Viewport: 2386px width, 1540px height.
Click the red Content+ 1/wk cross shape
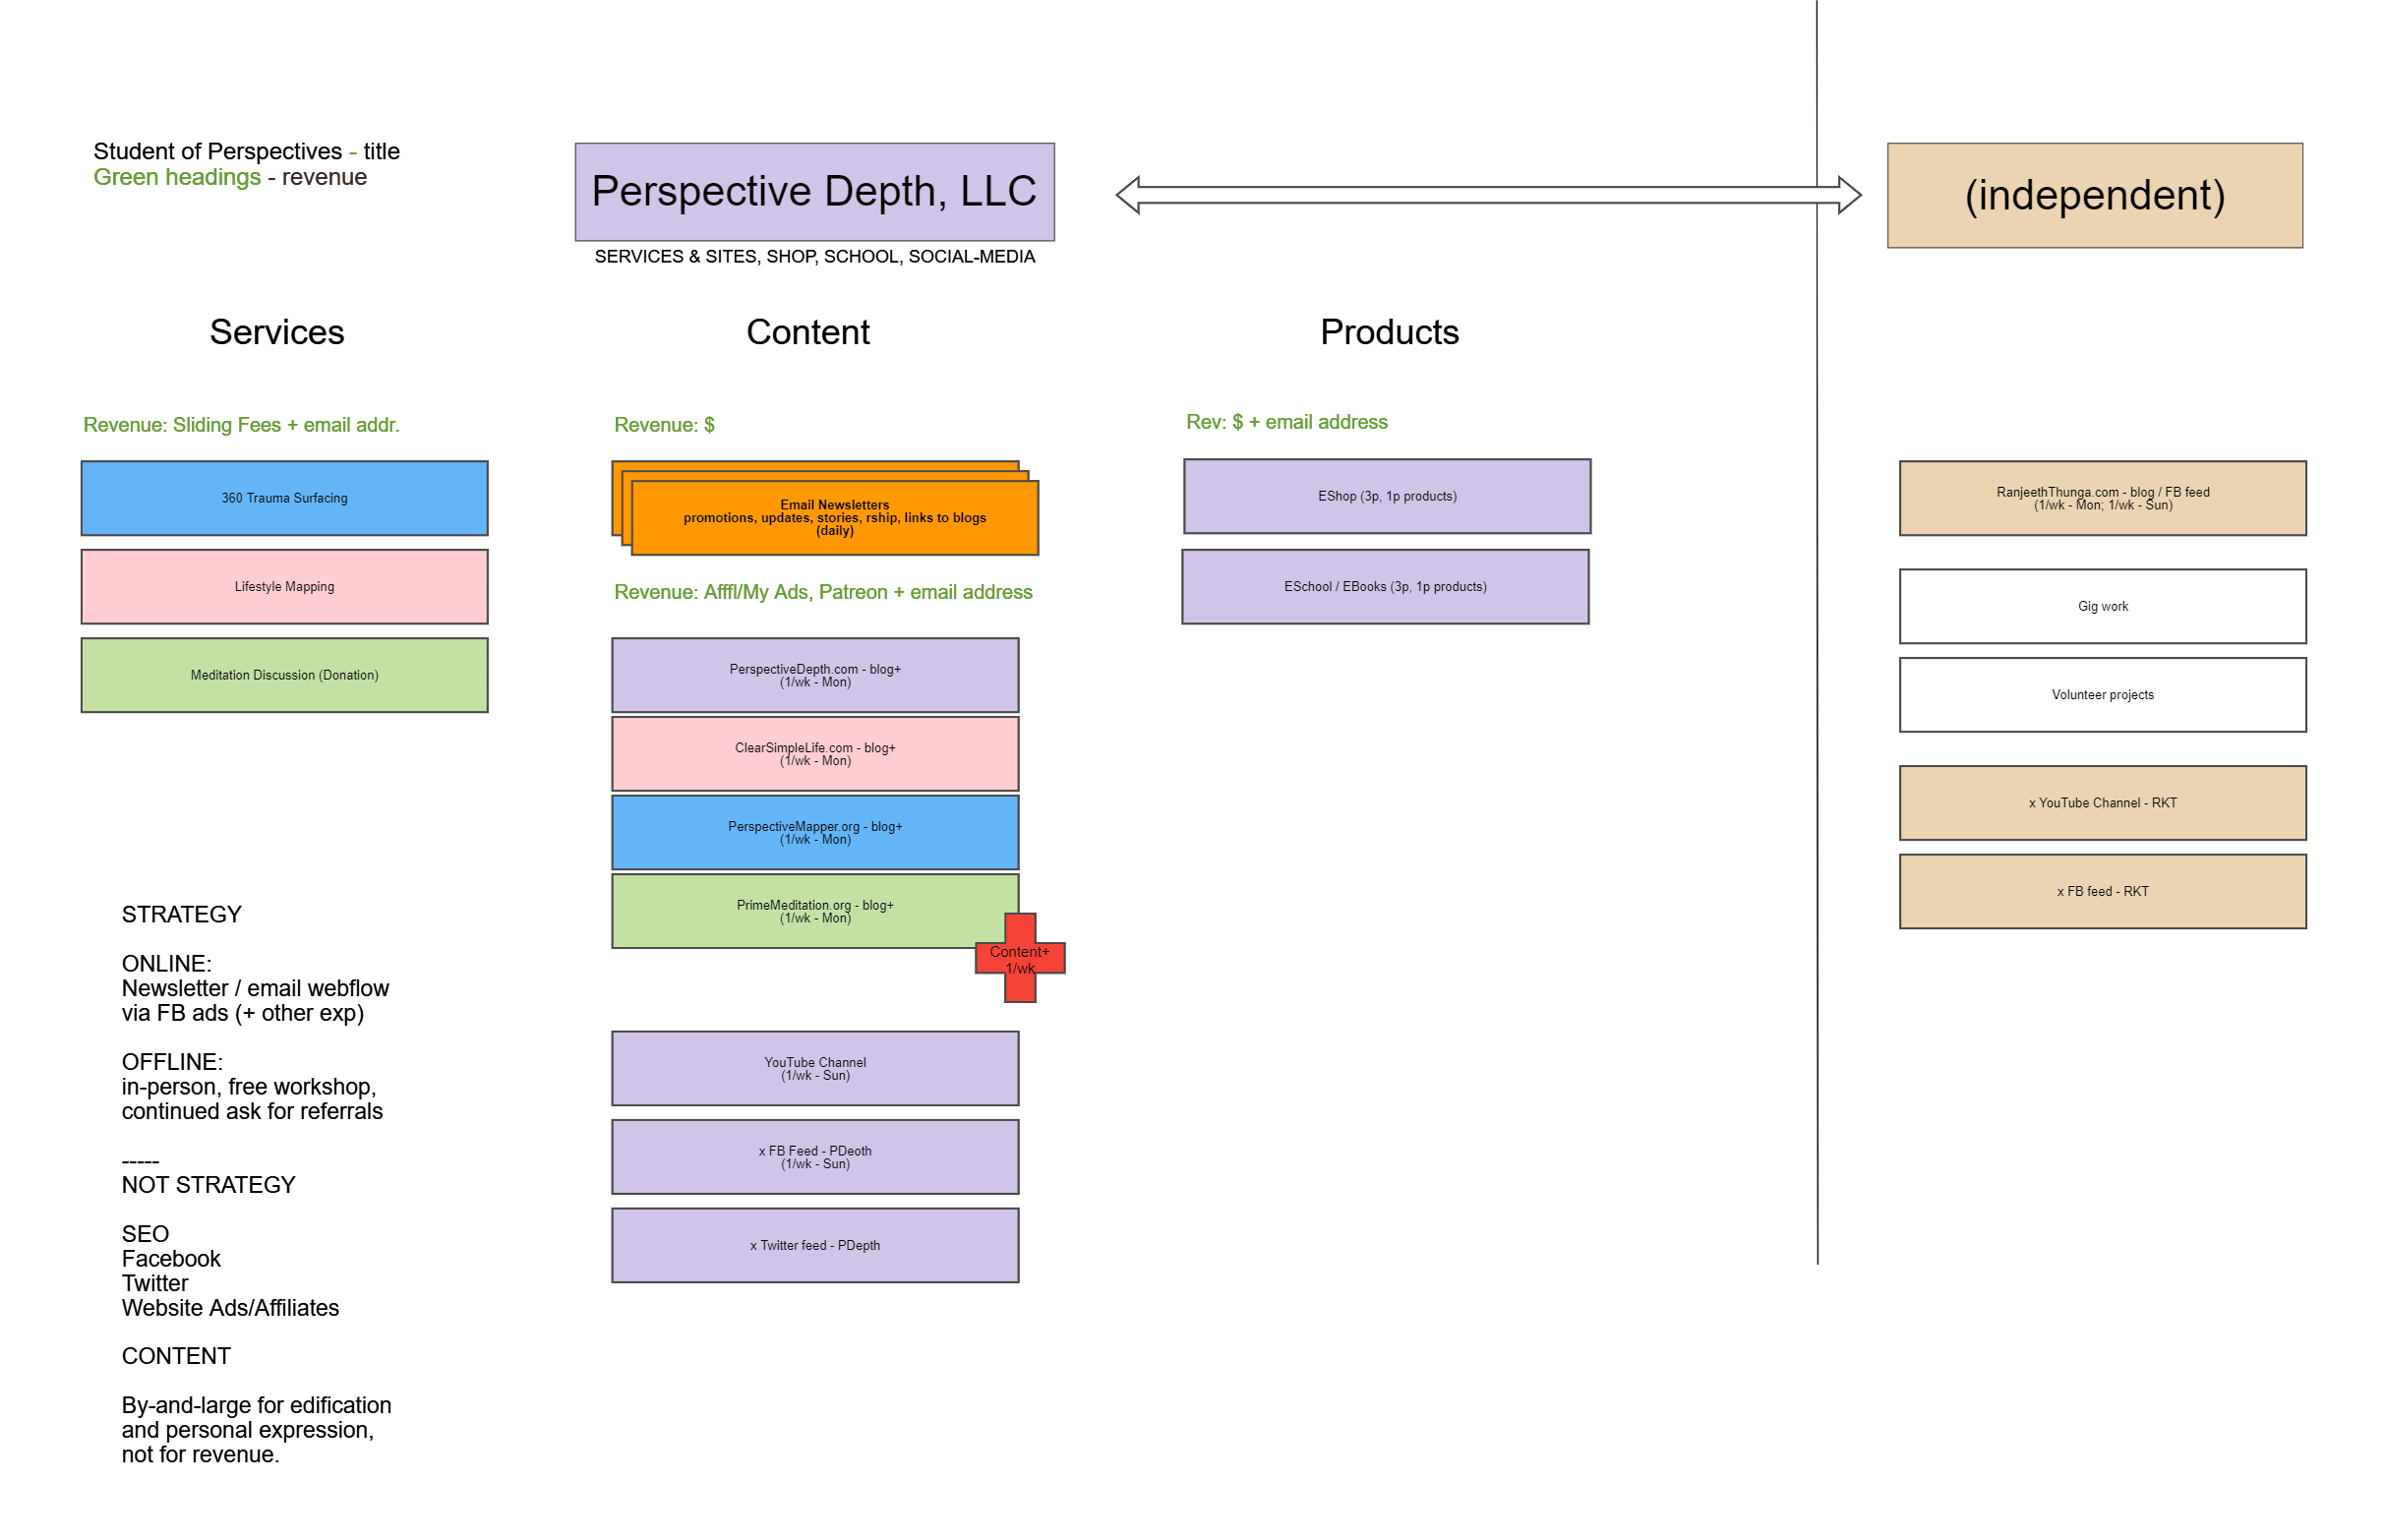point(1020,958)
